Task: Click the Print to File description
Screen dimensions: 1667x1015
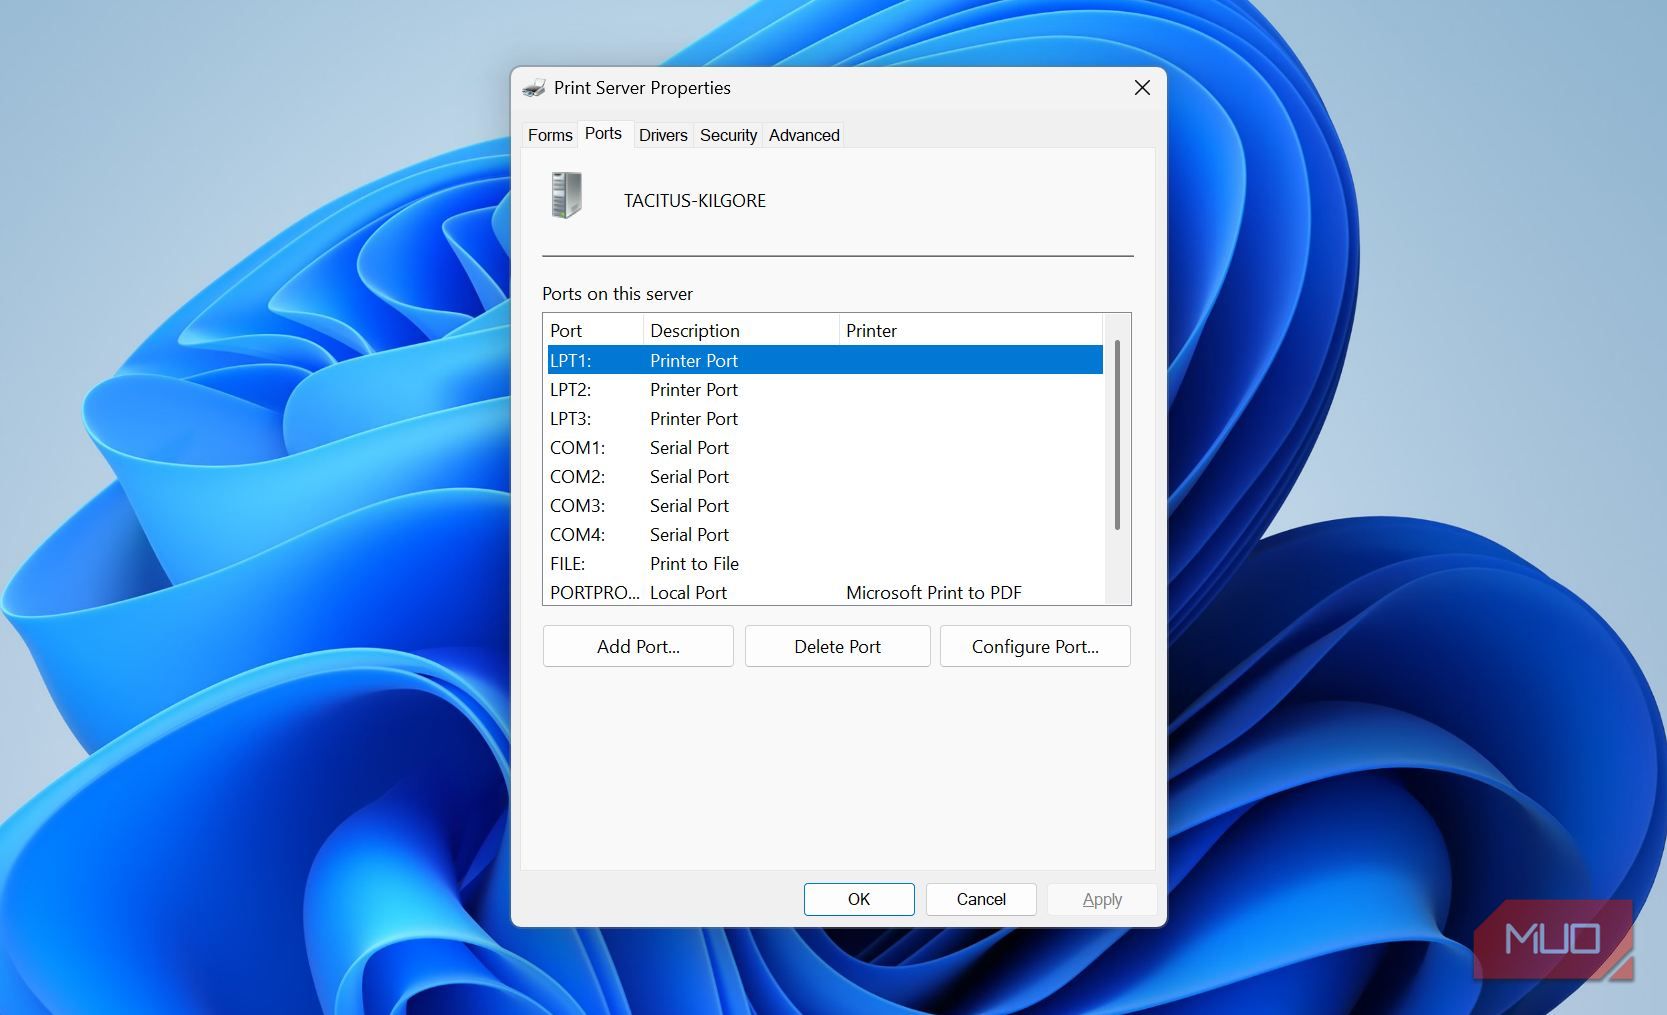Action: click(x=694, y=563)
